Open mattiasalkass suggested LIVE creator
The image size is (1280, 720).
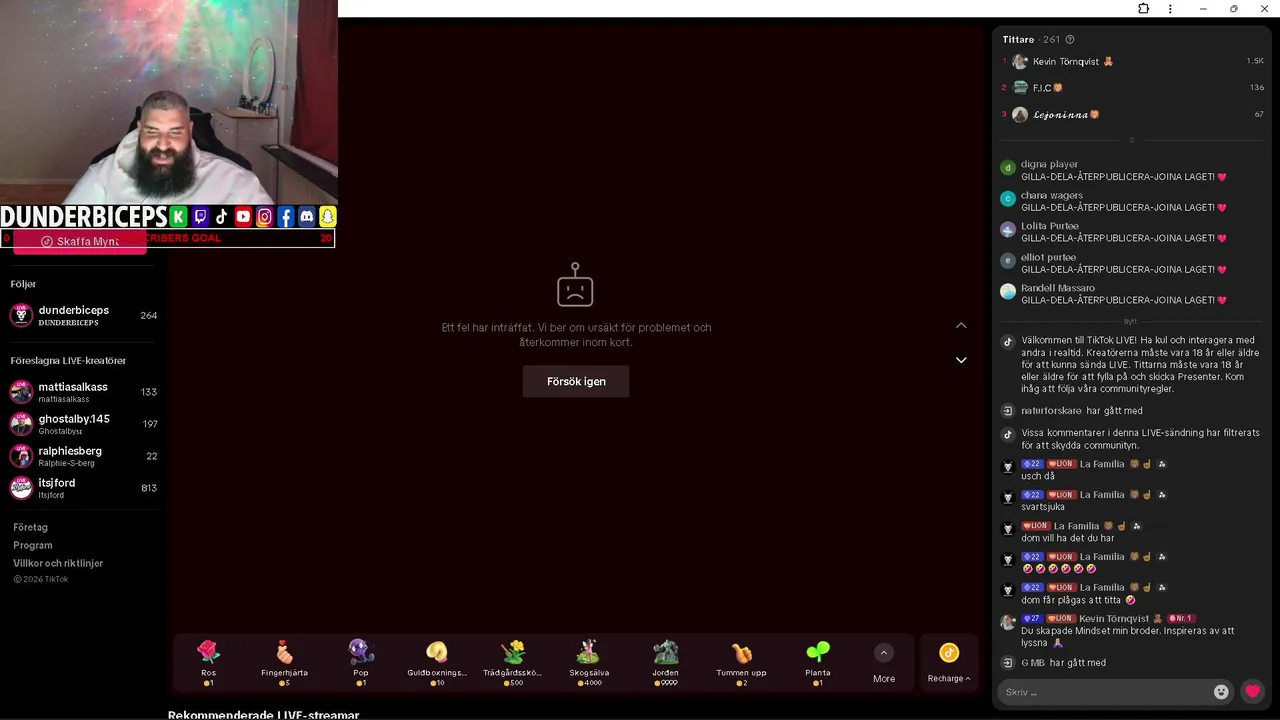click(x=84, y=392)
